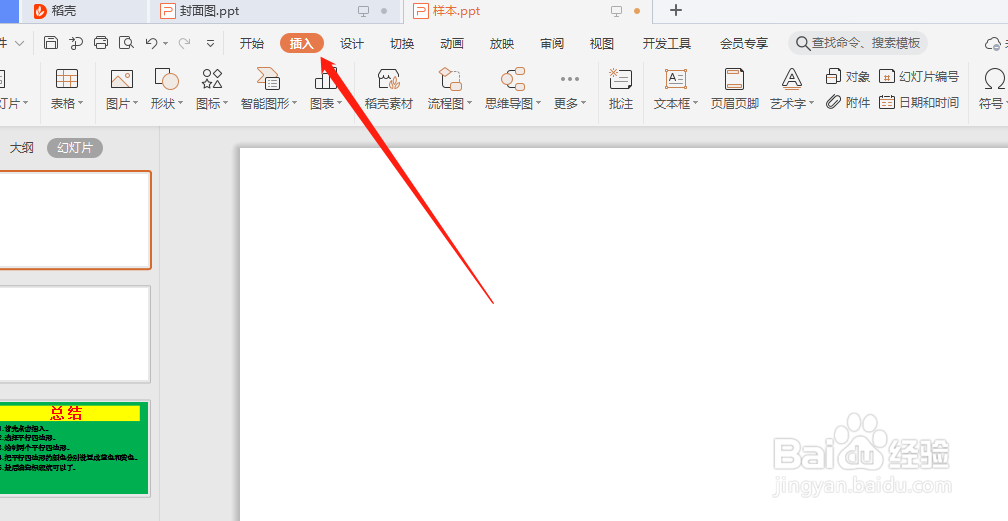1008x521 pixels.
Task: Click the display icon on 封面图.ppt tab
Action: (364, 11)
